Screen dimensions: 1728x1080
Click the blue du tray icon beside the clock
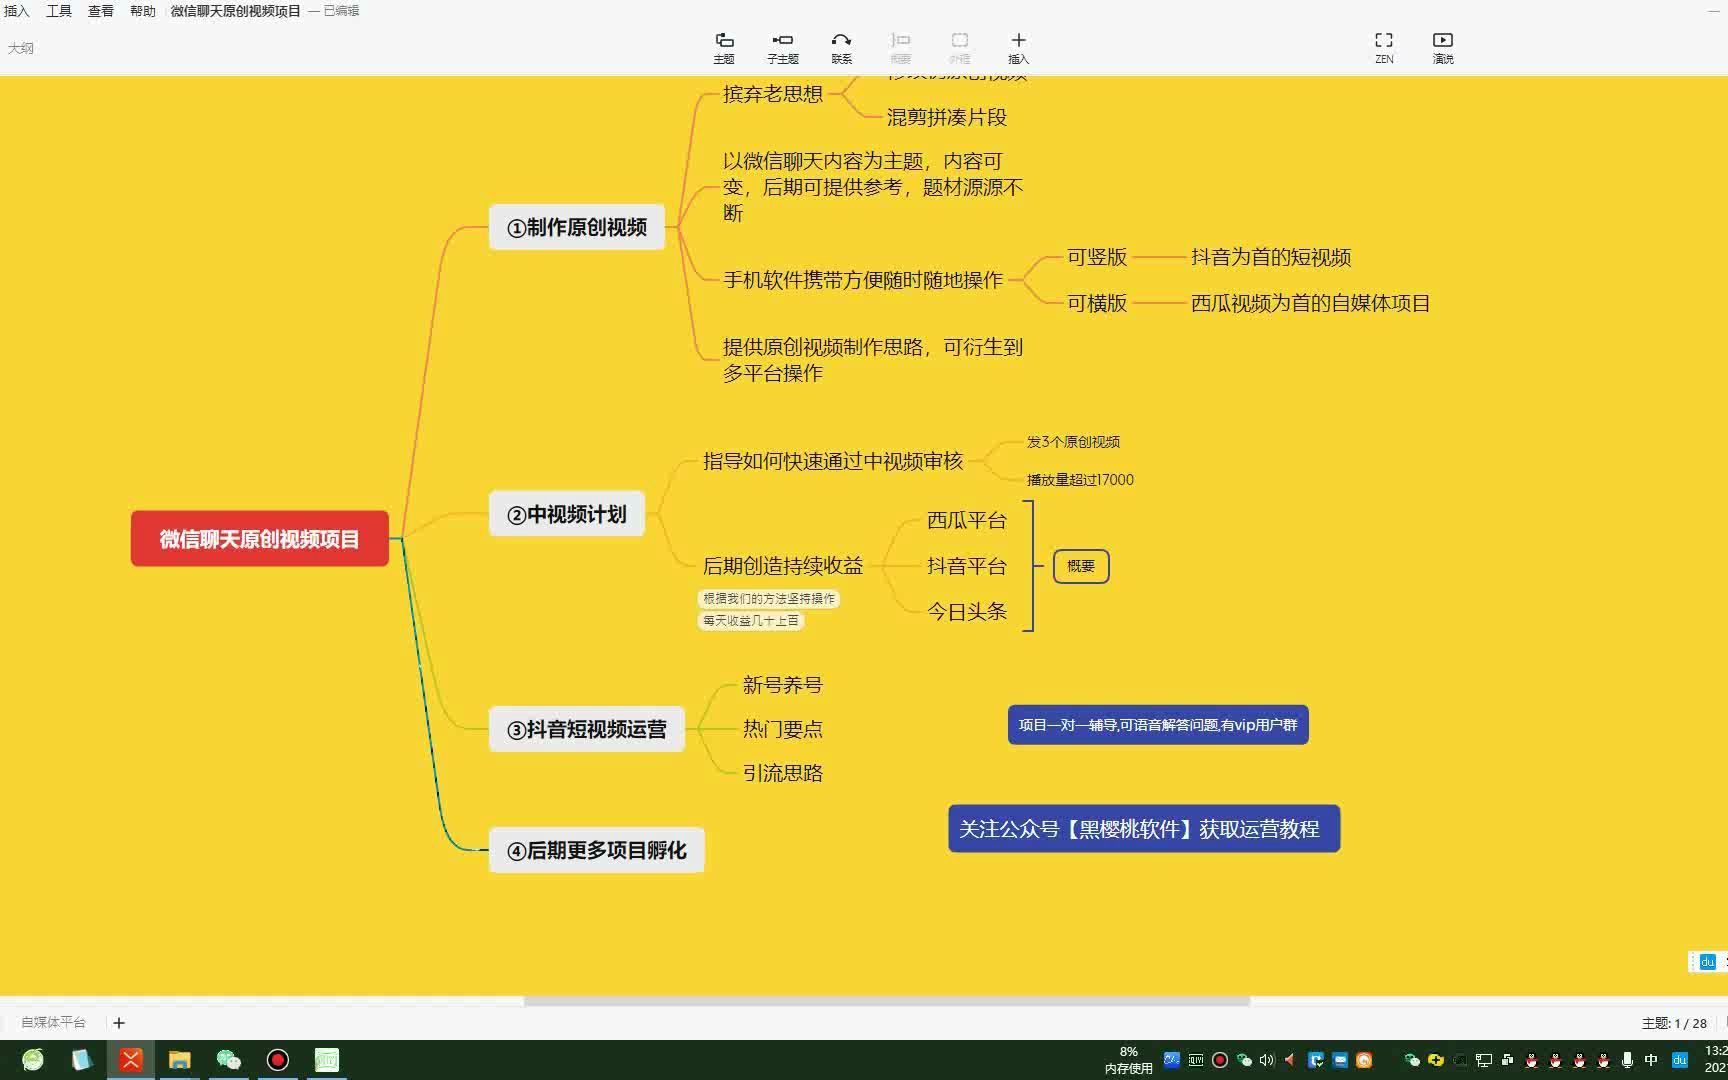coord(1680,1060)
